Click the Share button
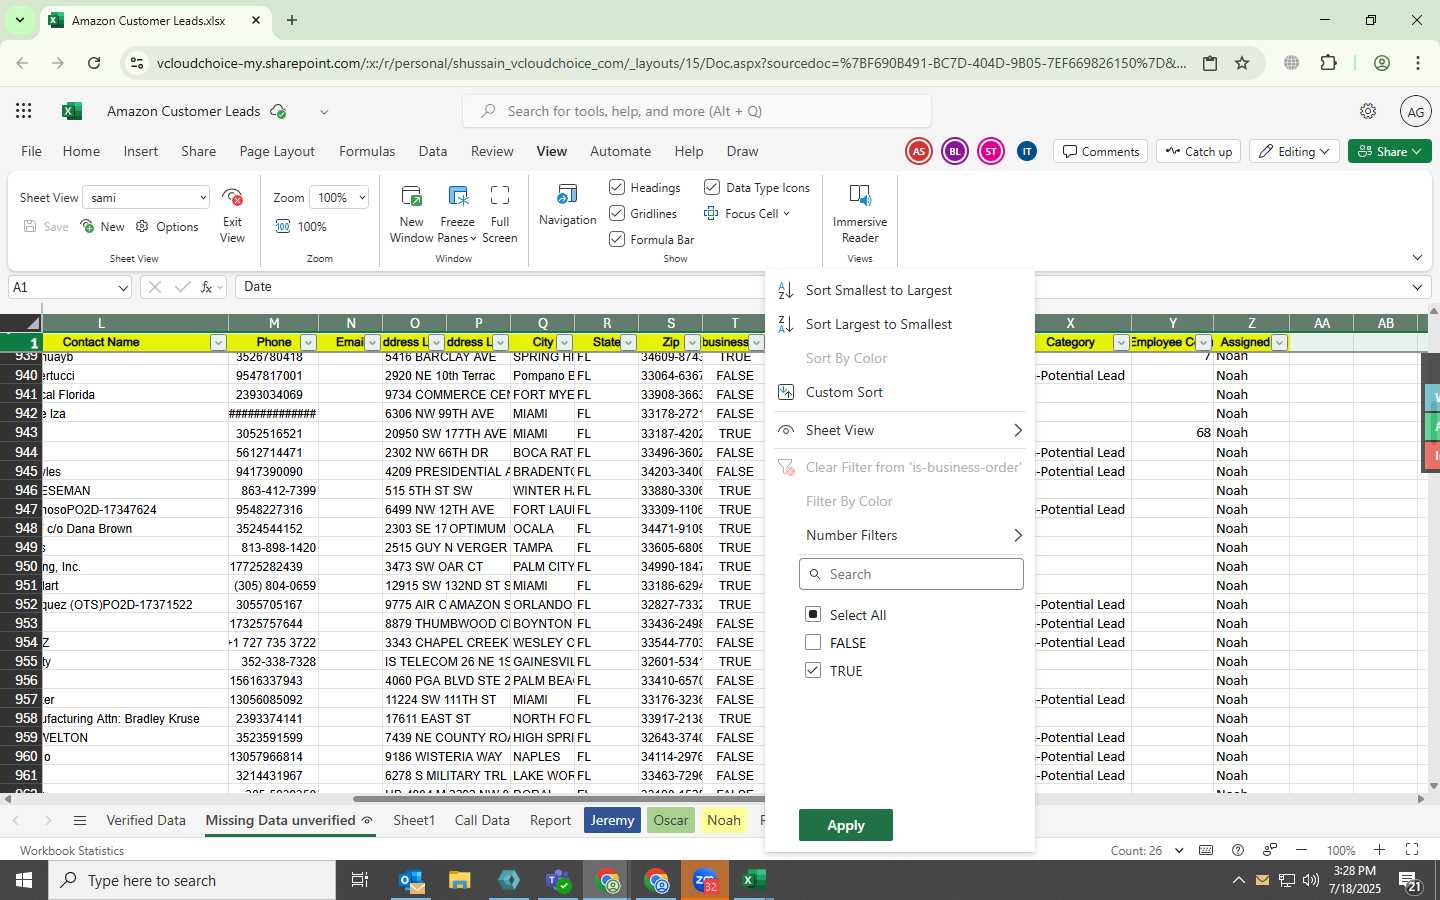This screenshot has height=900, width=1440. pos(1390,152)
